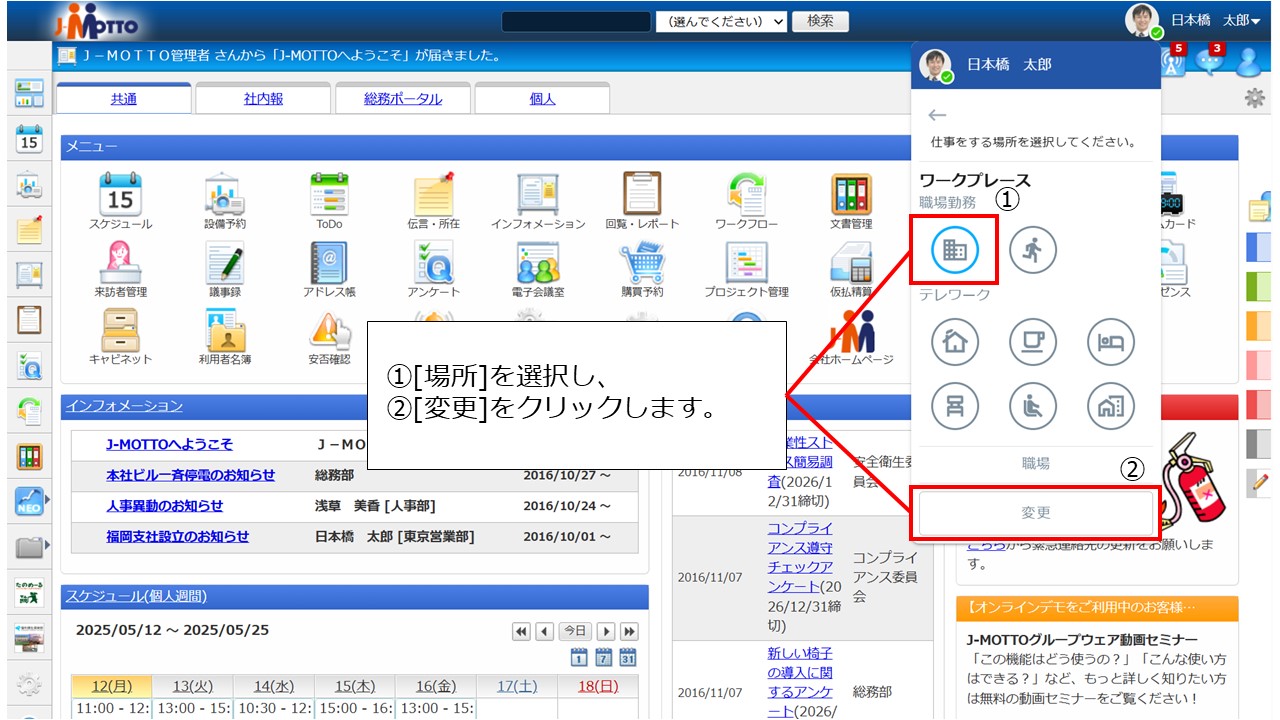Open the スケジュール(個人週間) heading link

[x=136, y=597]
